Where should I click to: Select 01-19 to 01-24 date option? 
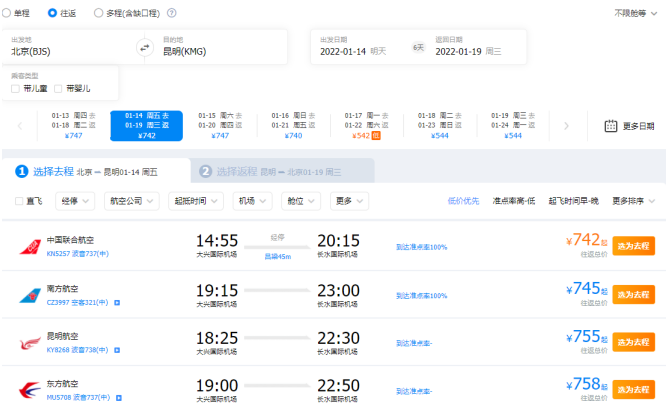click(513, 126)
